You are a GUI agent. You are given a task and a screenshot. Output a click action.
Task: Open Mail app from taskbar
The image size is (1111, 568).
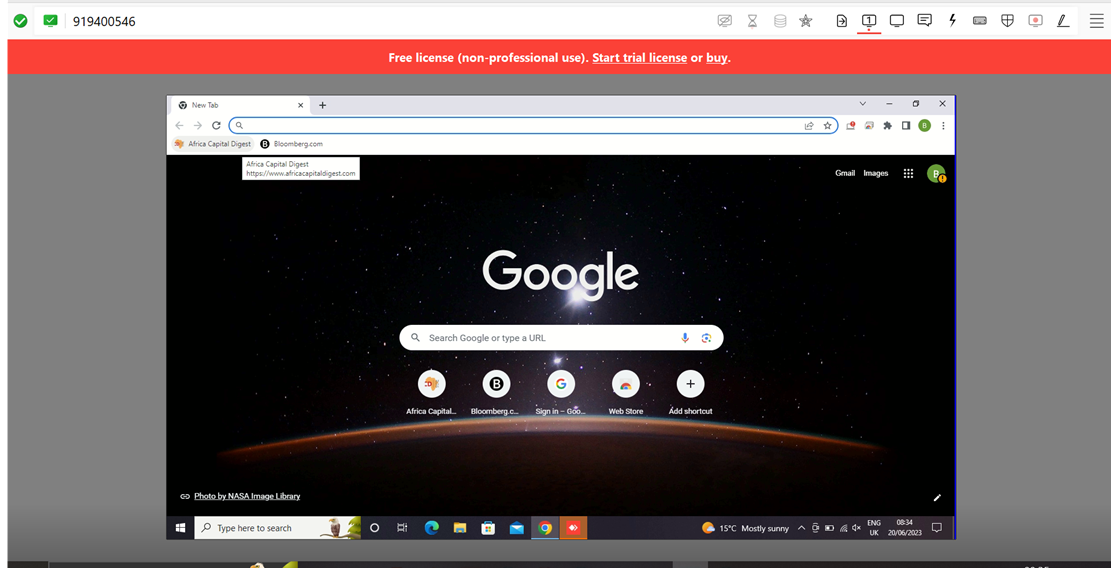pyautogui.click(x=517, y=528)
